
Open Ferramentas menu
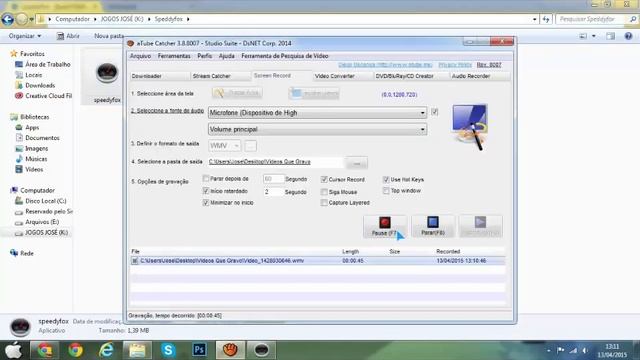[174, 56]
